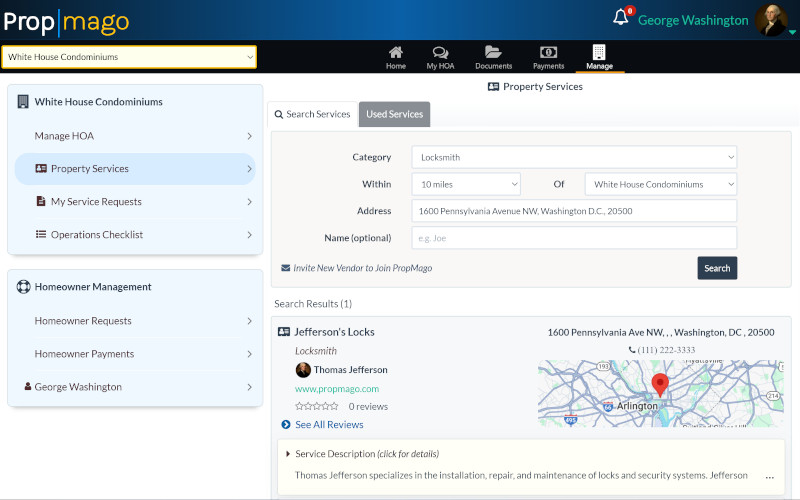Open the Payments icon
Viewport: 800px width, 500px height.
coord(548,52)
